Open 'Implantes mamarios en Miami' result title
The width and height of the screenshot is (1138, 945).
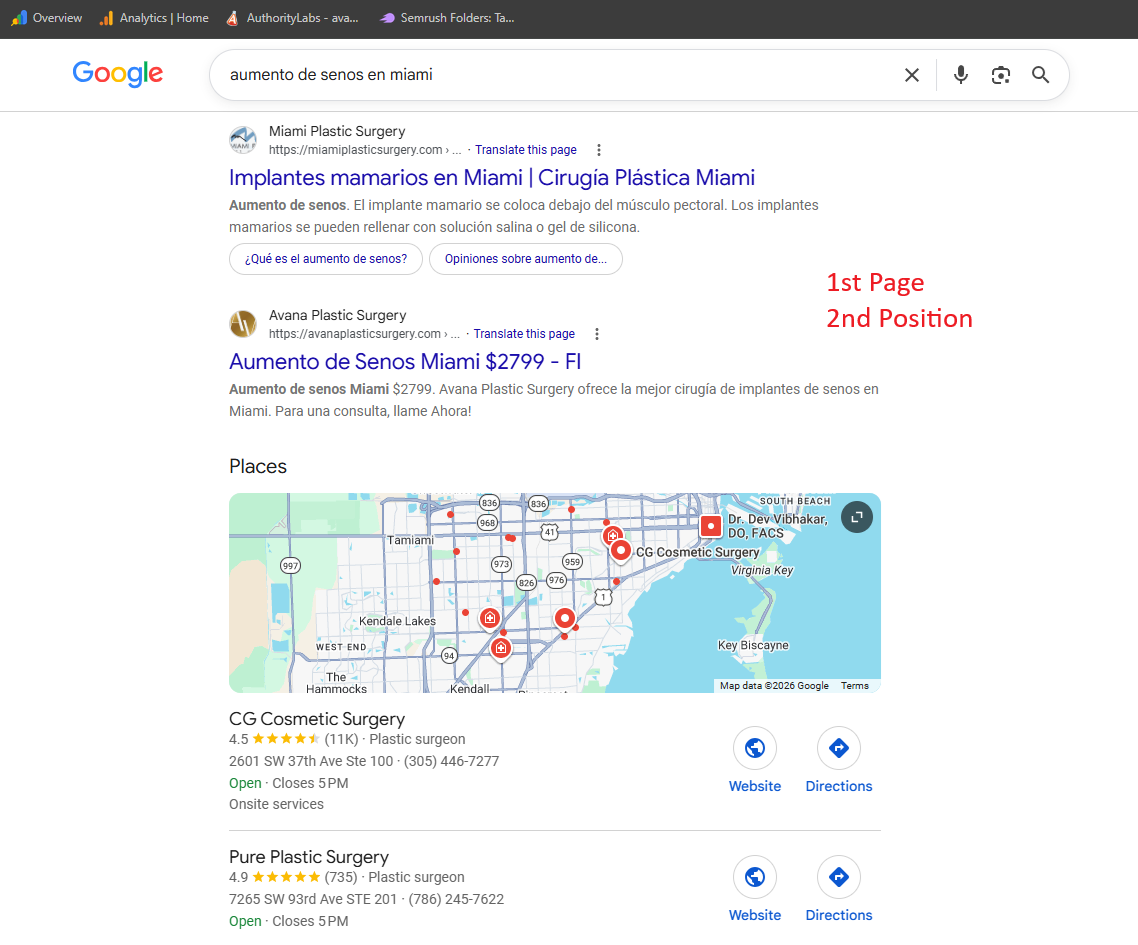pos(492,178)
